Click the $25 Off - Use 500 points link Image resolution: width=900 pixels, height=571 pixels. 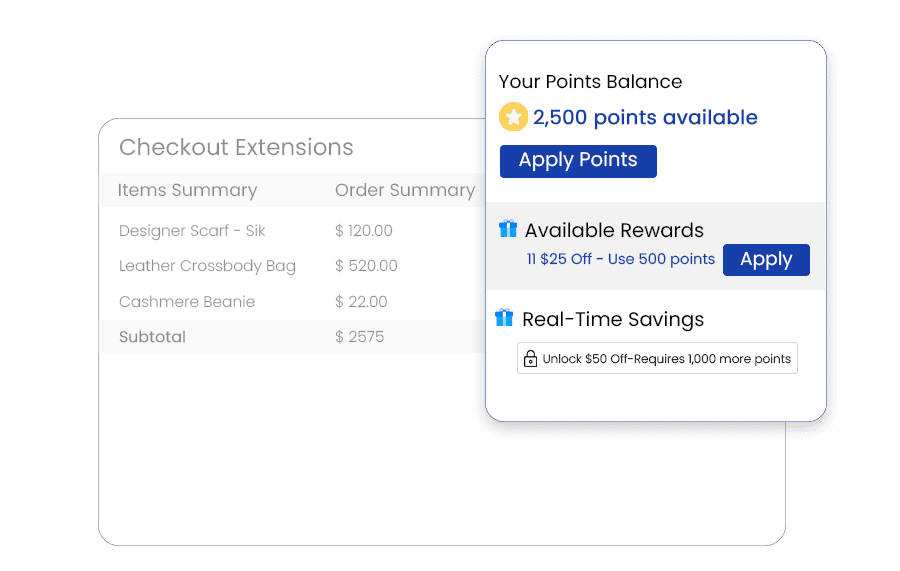pyautogui.click(x=621, y=260)
